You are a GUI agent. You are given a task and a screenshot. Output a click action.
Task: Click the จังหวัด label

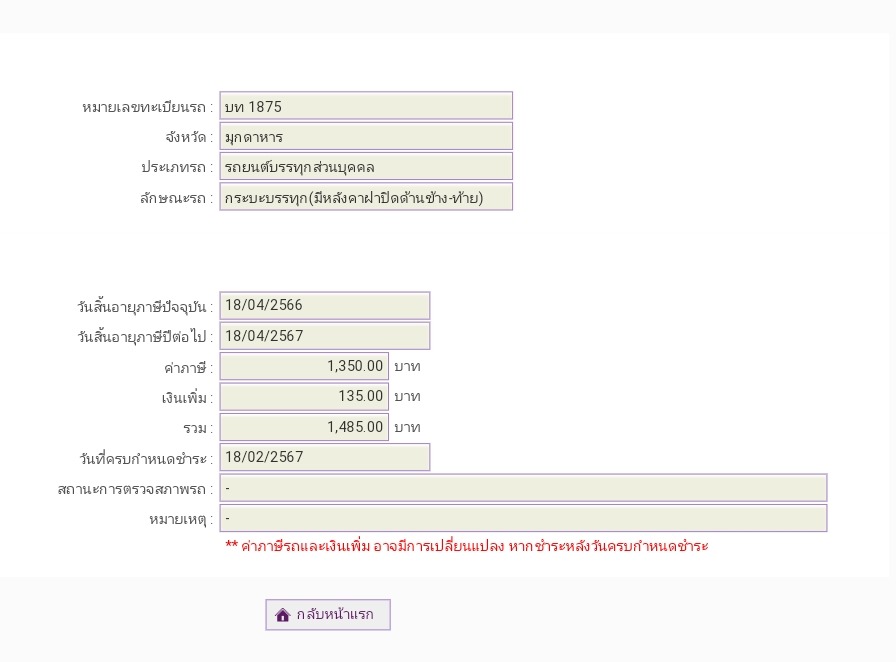pyautogui.click(x=189, y=137)
